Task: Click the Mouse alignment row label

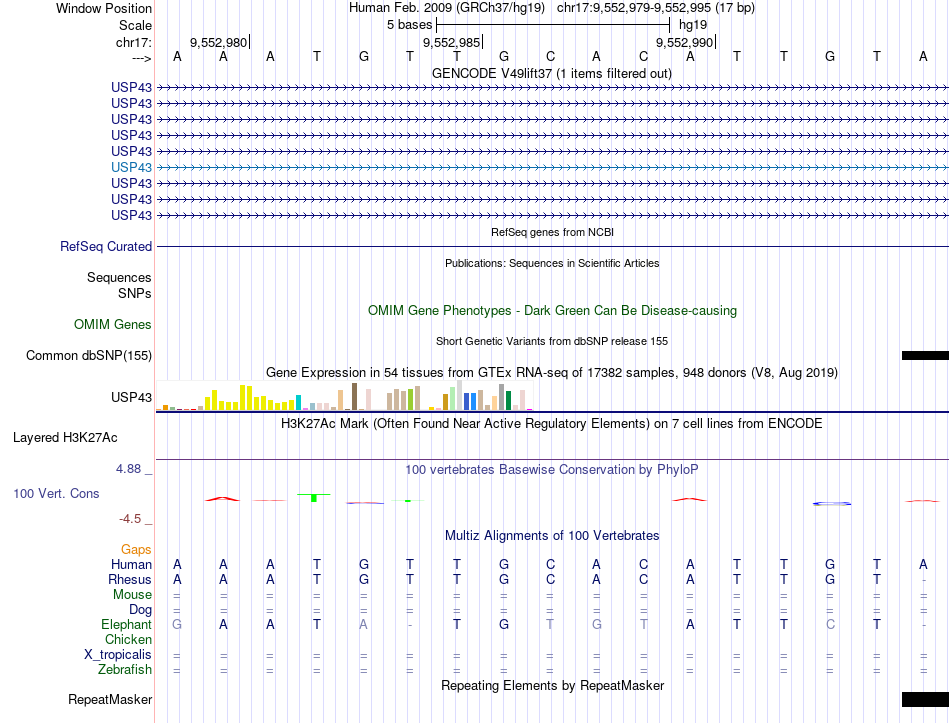Action: point(132,595)
